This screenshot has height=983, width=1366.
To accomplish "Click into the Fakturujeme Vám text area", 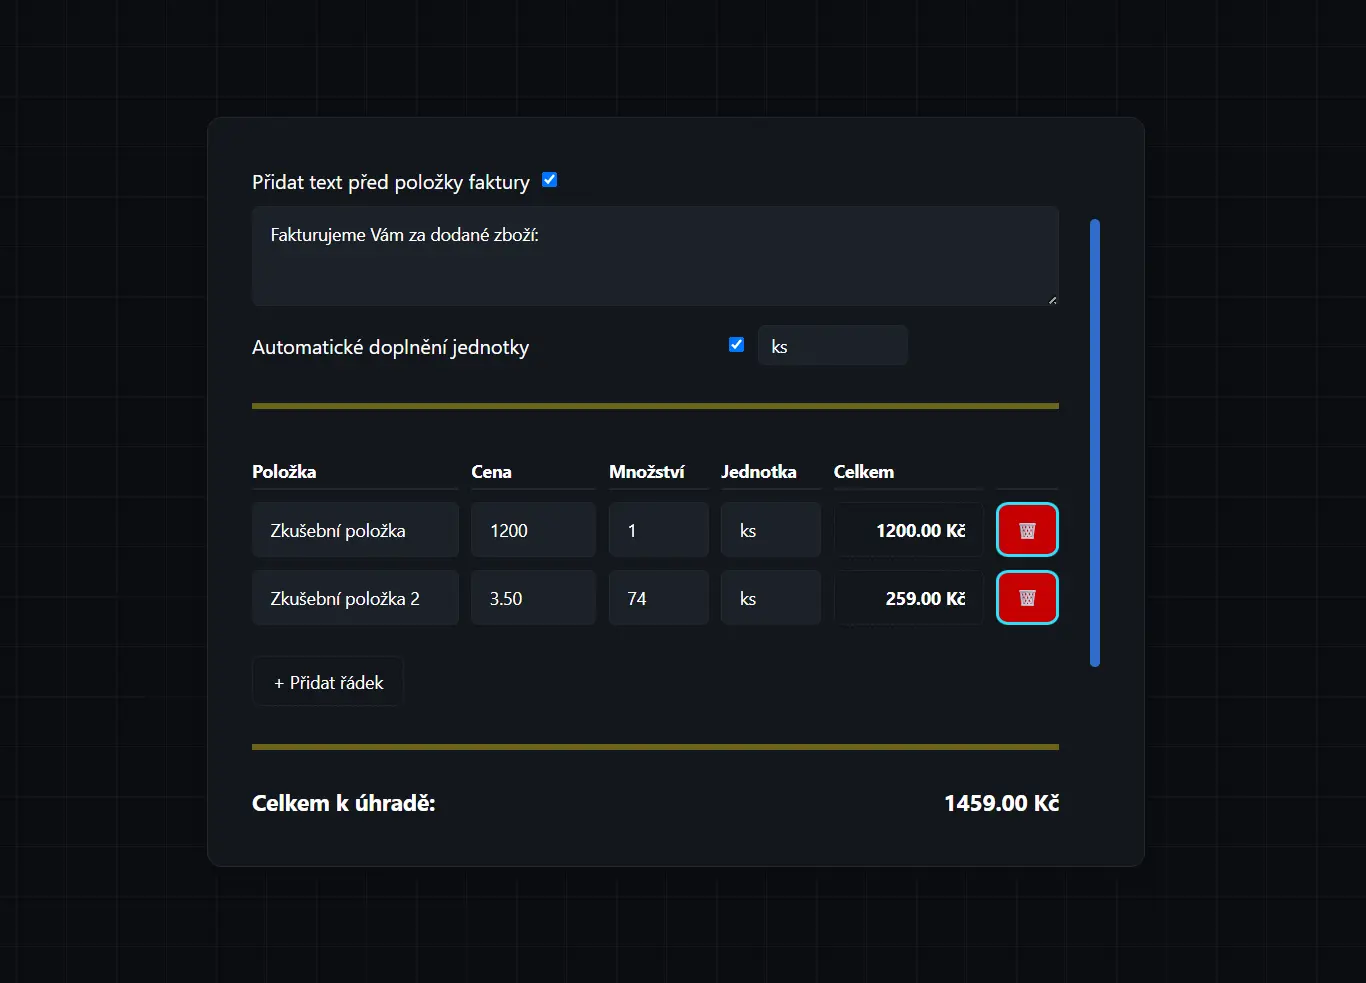I will pos(655,256).
